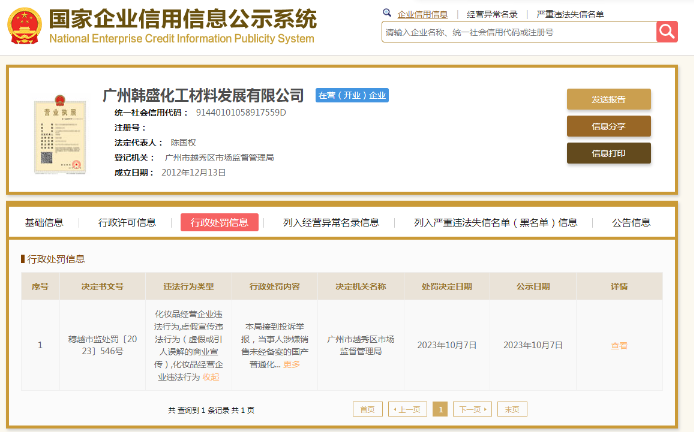Click the 决定书文号 column header

click(x=102, y=286)
